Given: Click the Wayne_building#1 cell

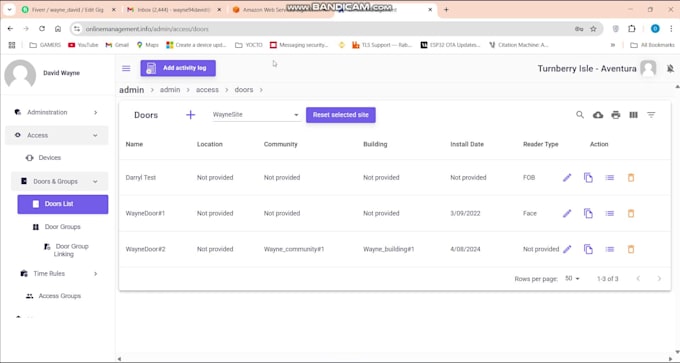Looking at the screenshot, I should click(389, 249).
